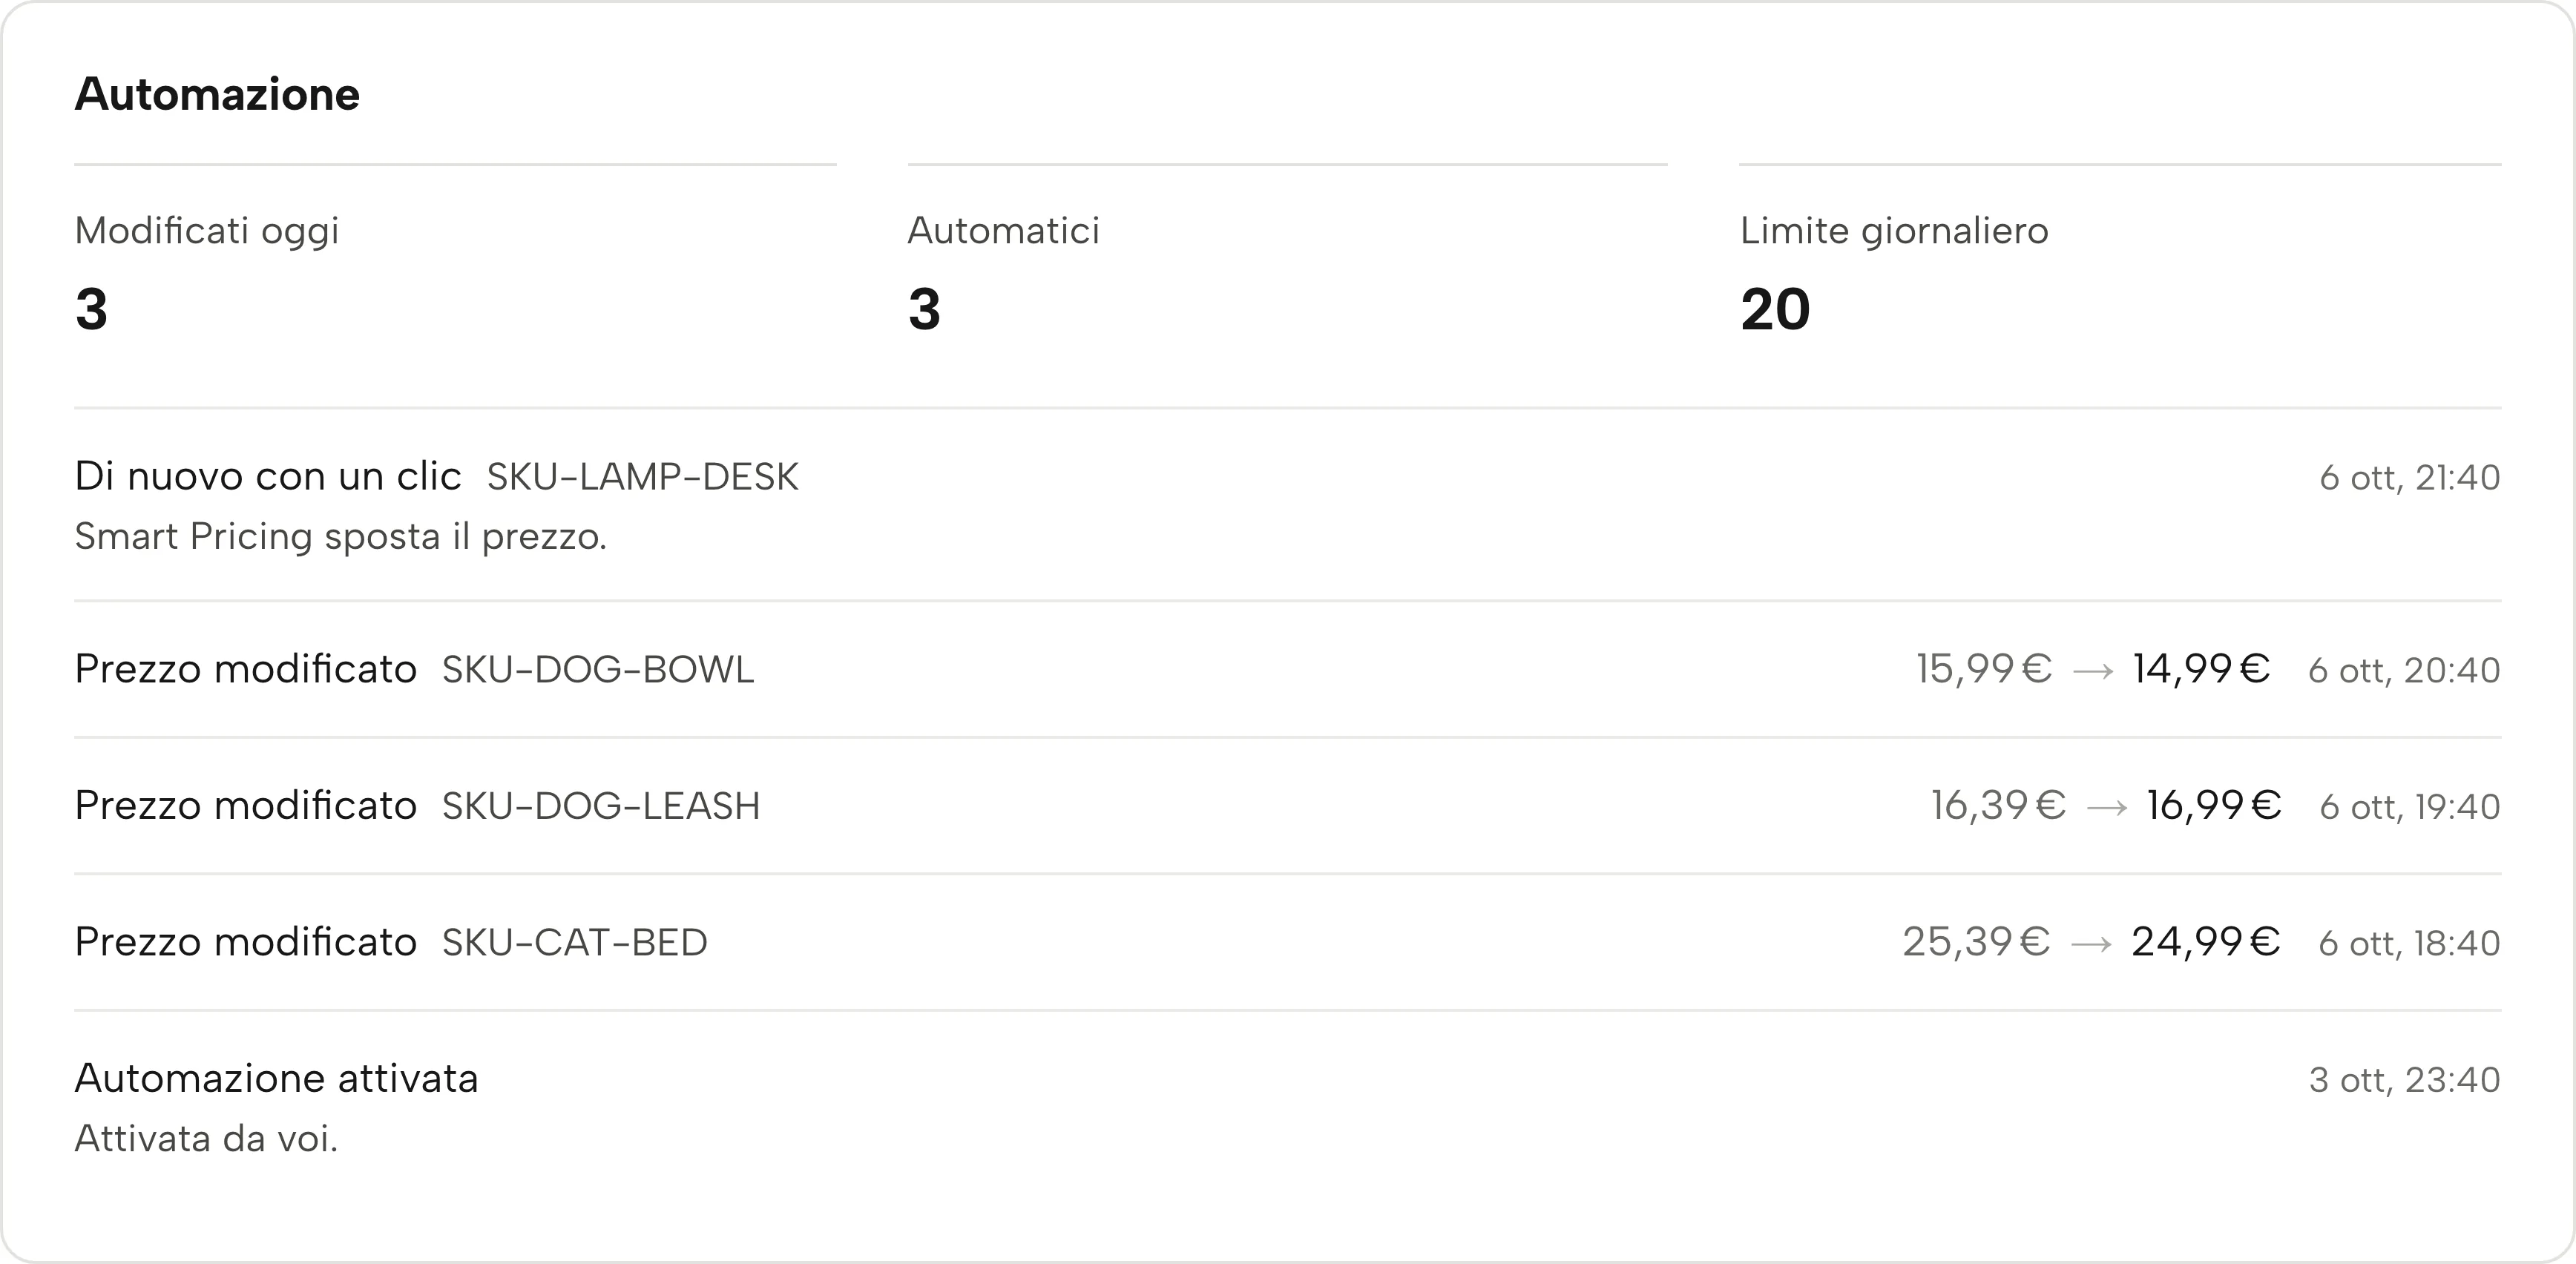Click the SKU-DOG-LEASH identifier
The width and height of the screenshot is (2576, 1264).
click(601, 806)
